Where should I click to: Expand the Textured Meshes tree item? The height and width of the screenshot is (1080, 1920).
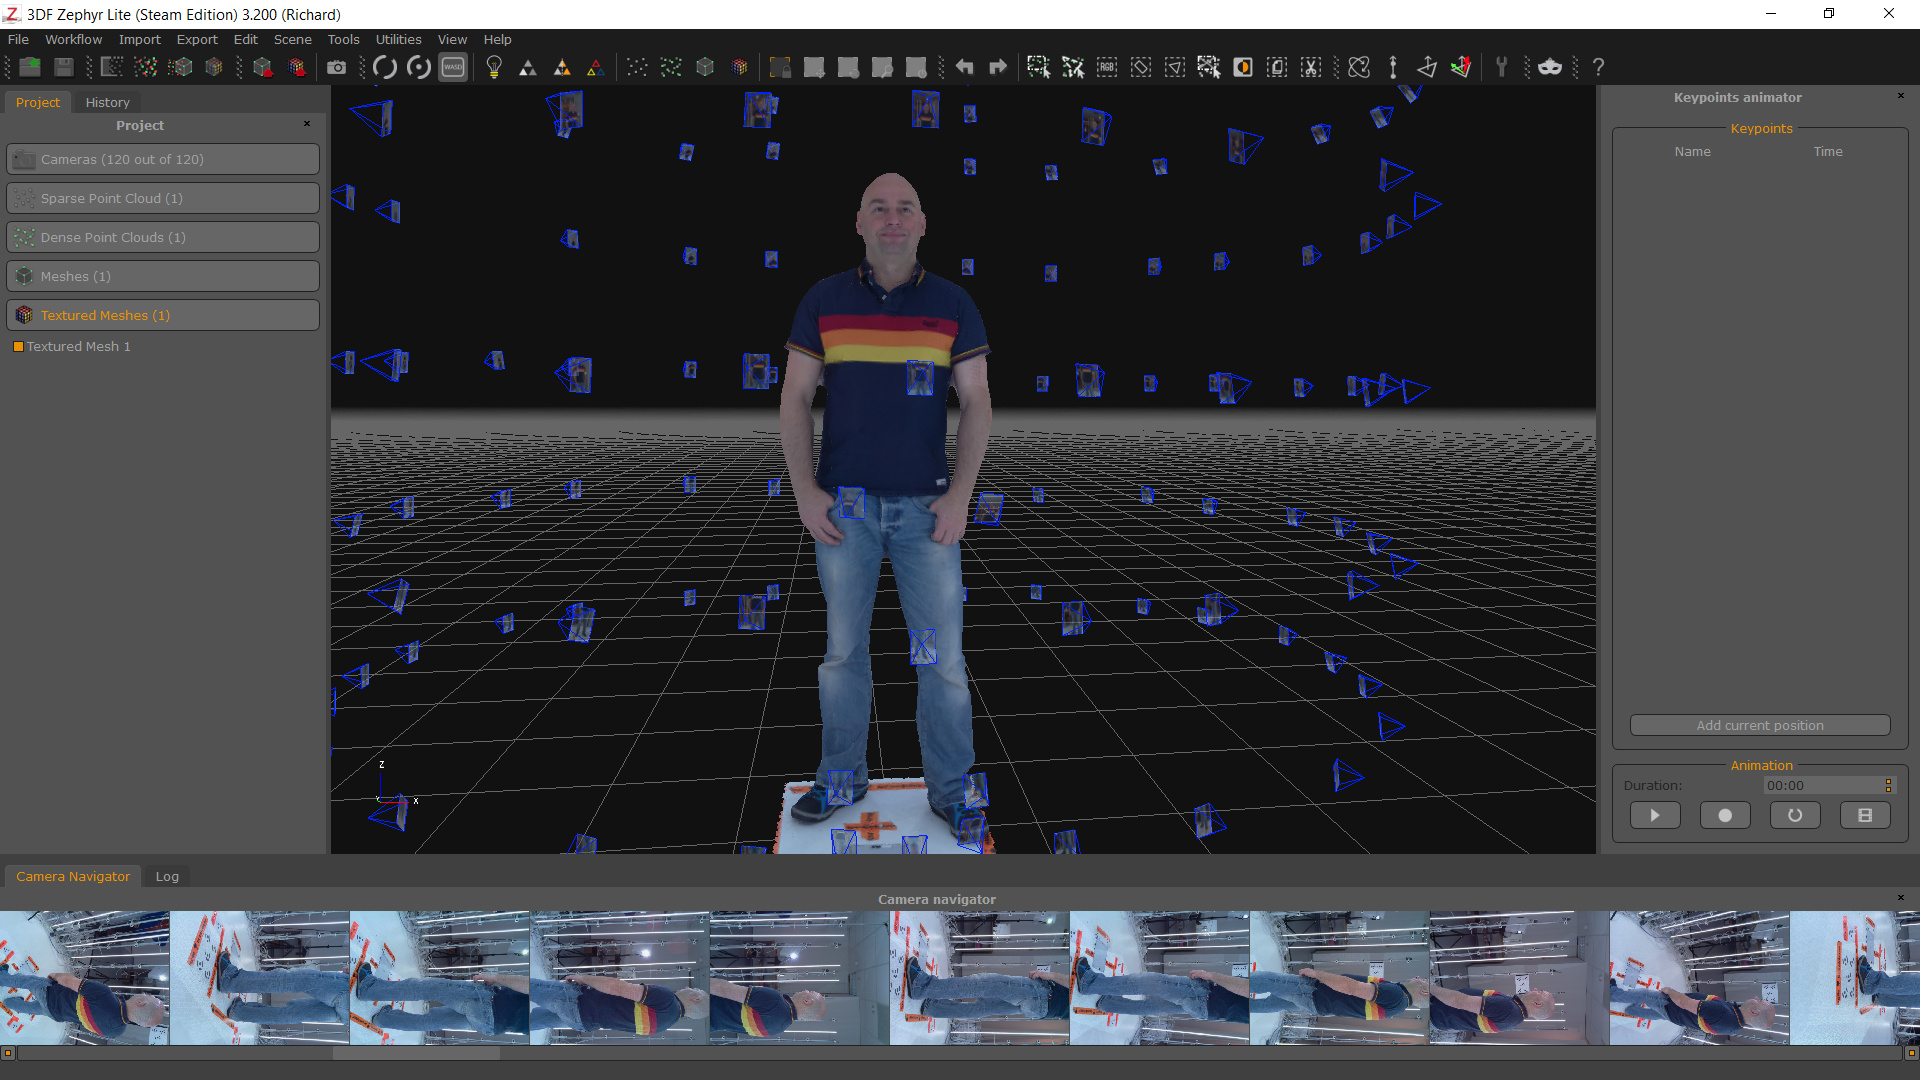(x=103, y=315)
